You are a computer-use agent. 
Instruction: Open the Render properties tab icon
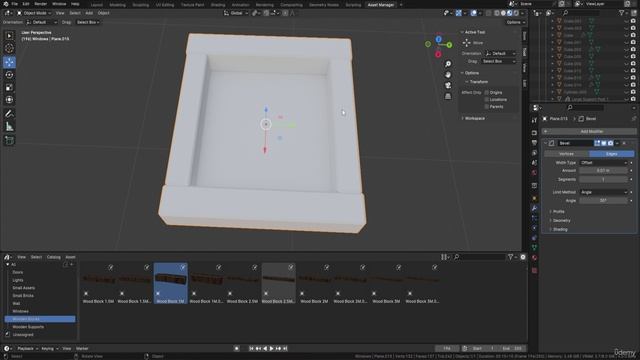[534, 133]
